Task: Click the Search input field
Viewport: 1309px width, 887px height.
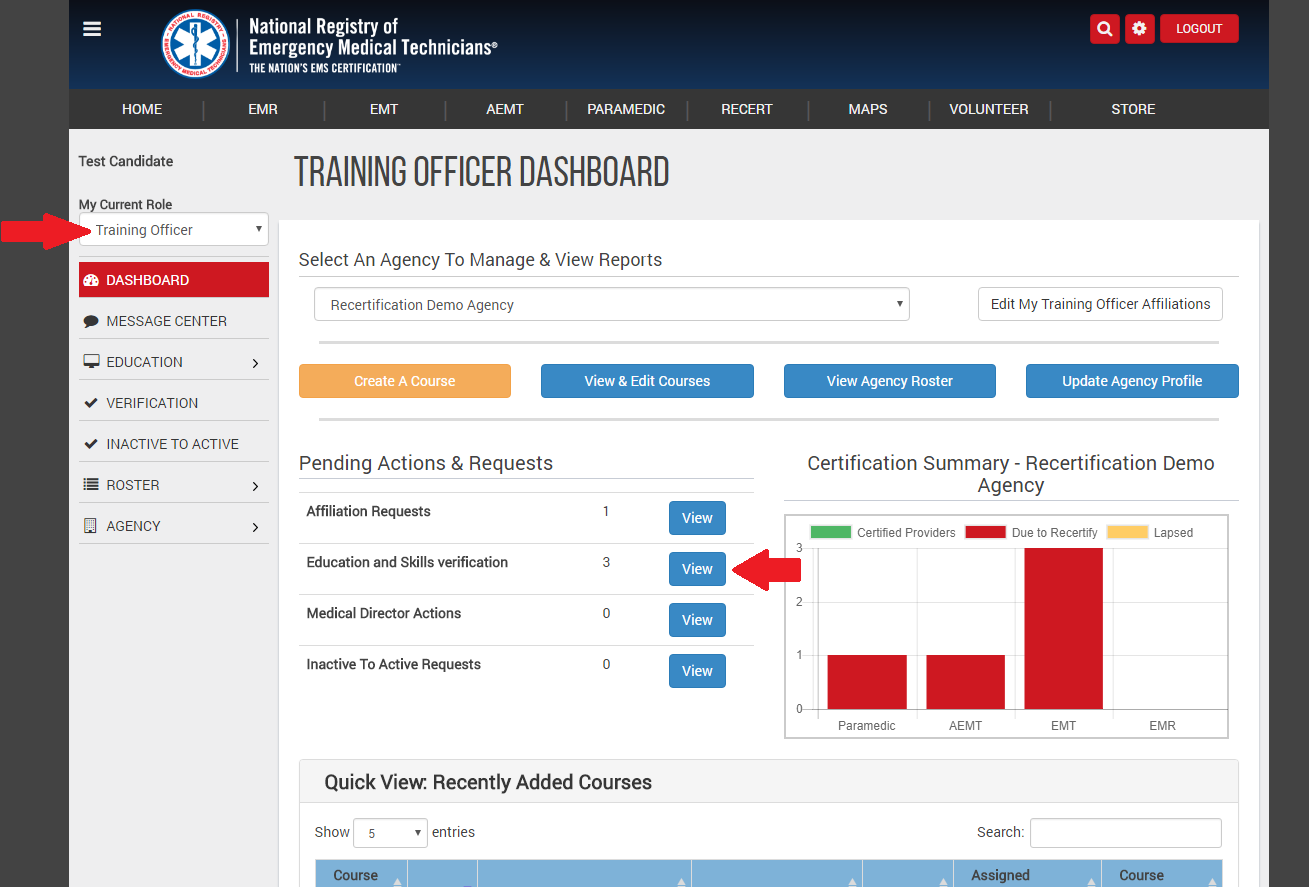Action: click(x=1126, y=833)
